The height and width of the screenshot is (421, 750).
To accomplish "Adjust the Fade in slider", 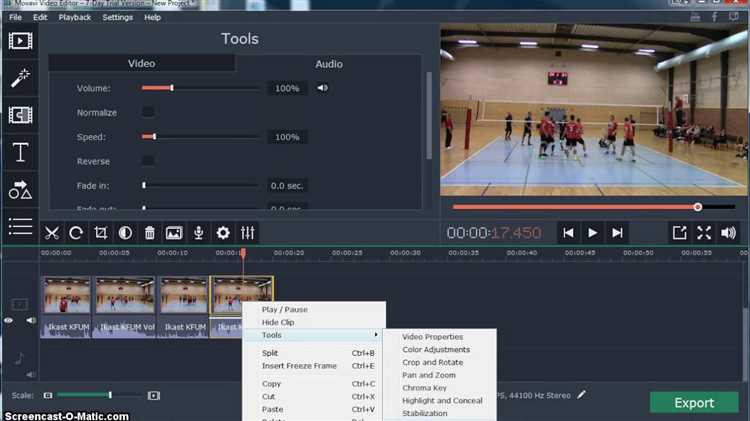I will [200, 186].
